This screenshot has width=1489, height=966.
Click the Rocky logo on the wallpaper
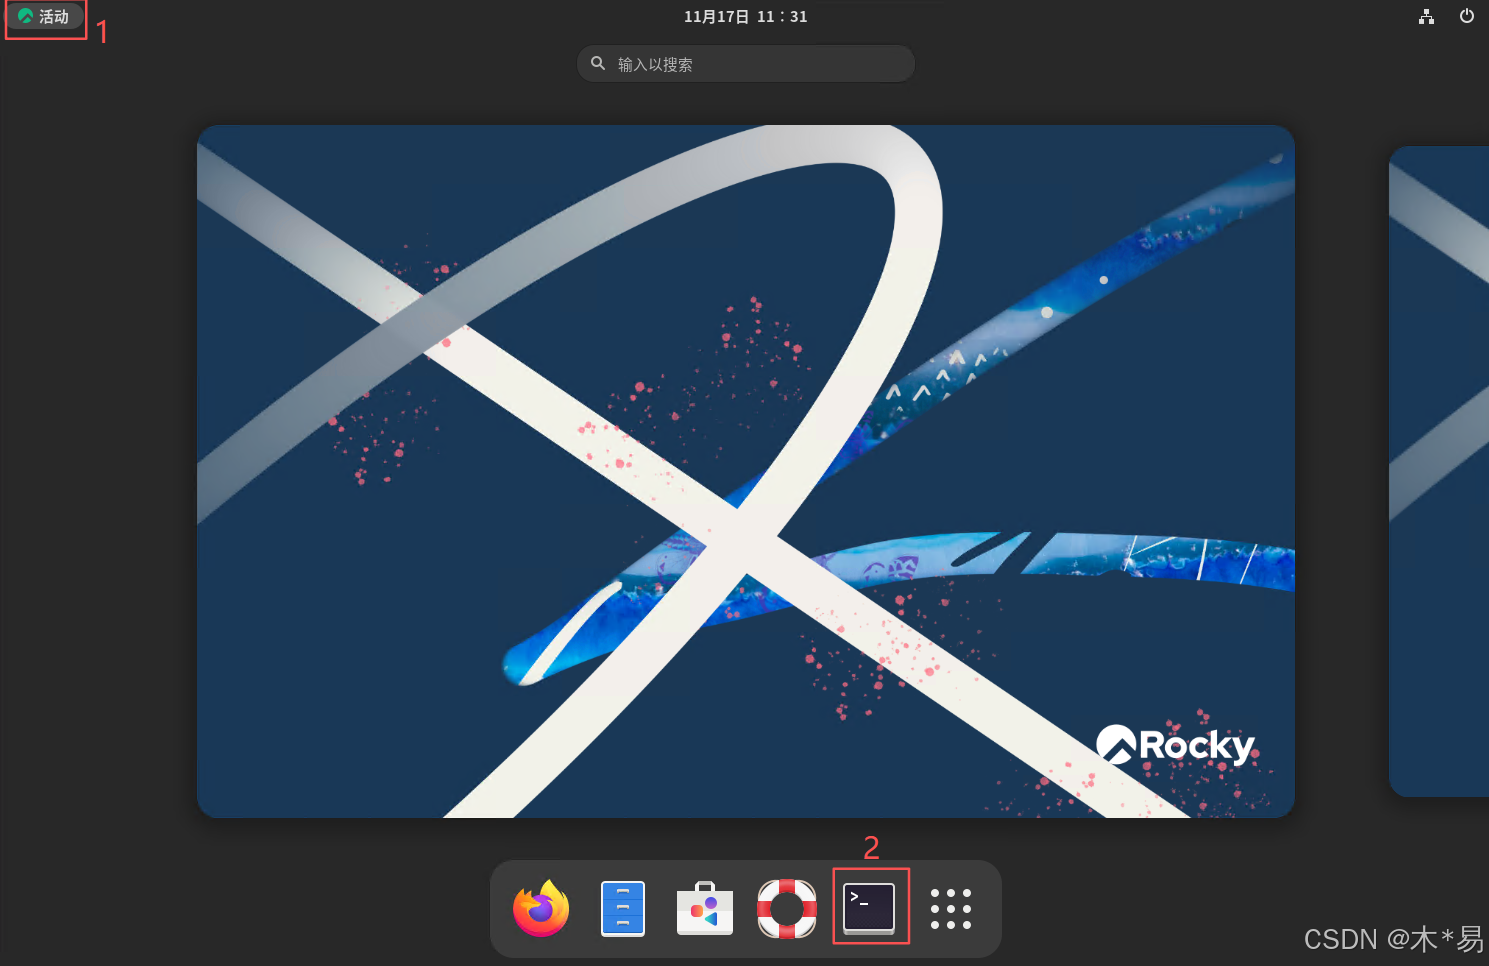tap(1176, 745)
